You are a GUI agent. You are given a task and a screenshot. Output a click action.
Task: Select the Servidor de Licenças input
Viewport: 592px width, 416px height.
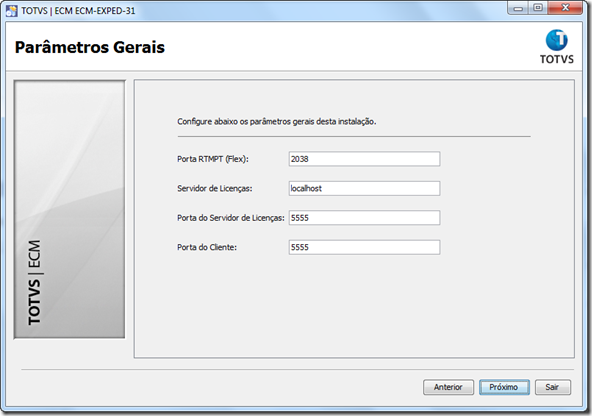tap(364, 188)
